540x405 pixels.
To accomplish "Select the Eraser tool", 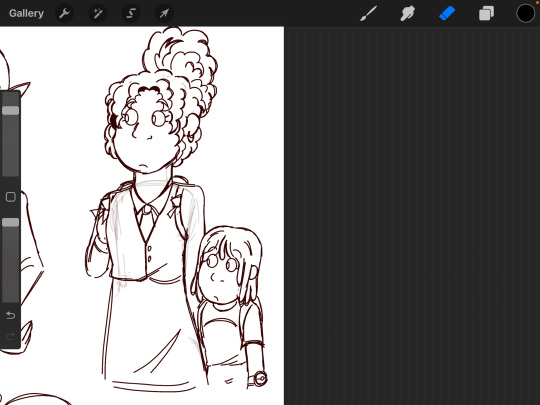I will click(447, 14).
